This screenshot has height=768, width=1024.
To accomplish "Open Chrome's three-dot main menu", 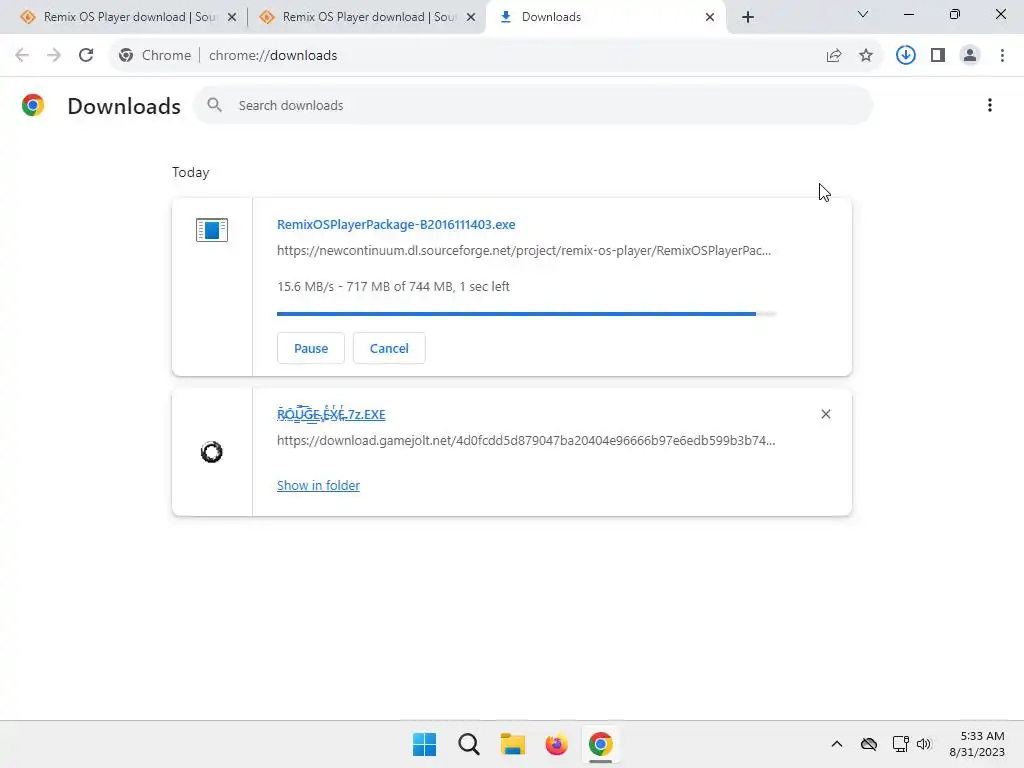I will (x=1002, y=55).
